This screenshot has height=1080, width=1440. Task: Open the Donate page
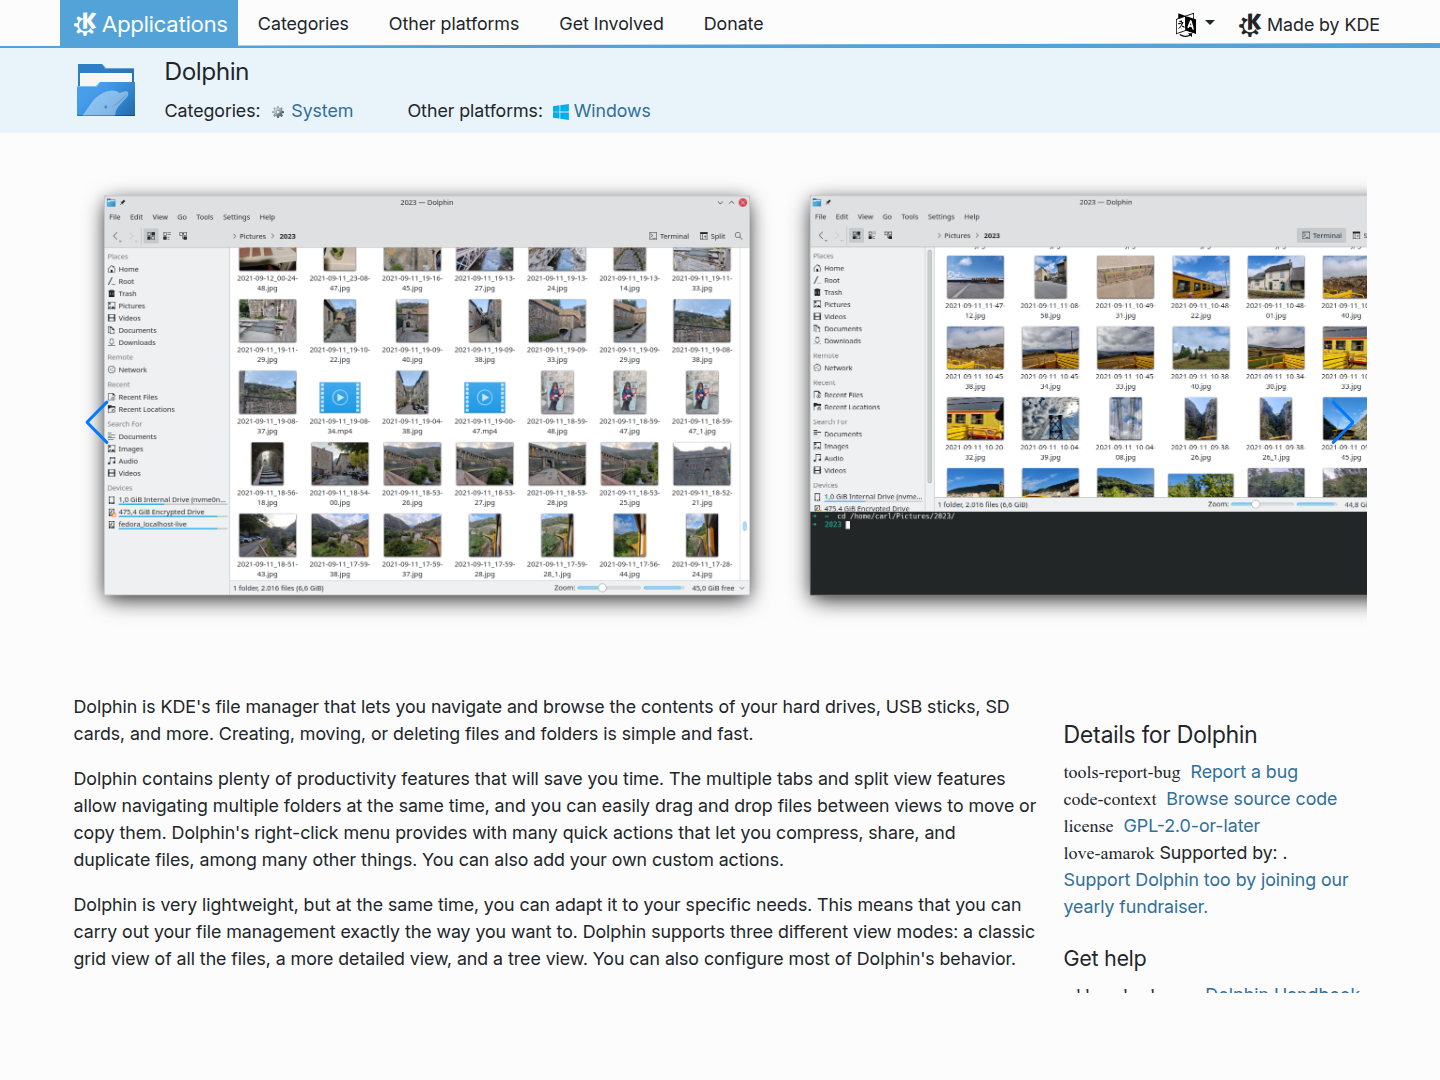tap(733, 24)
